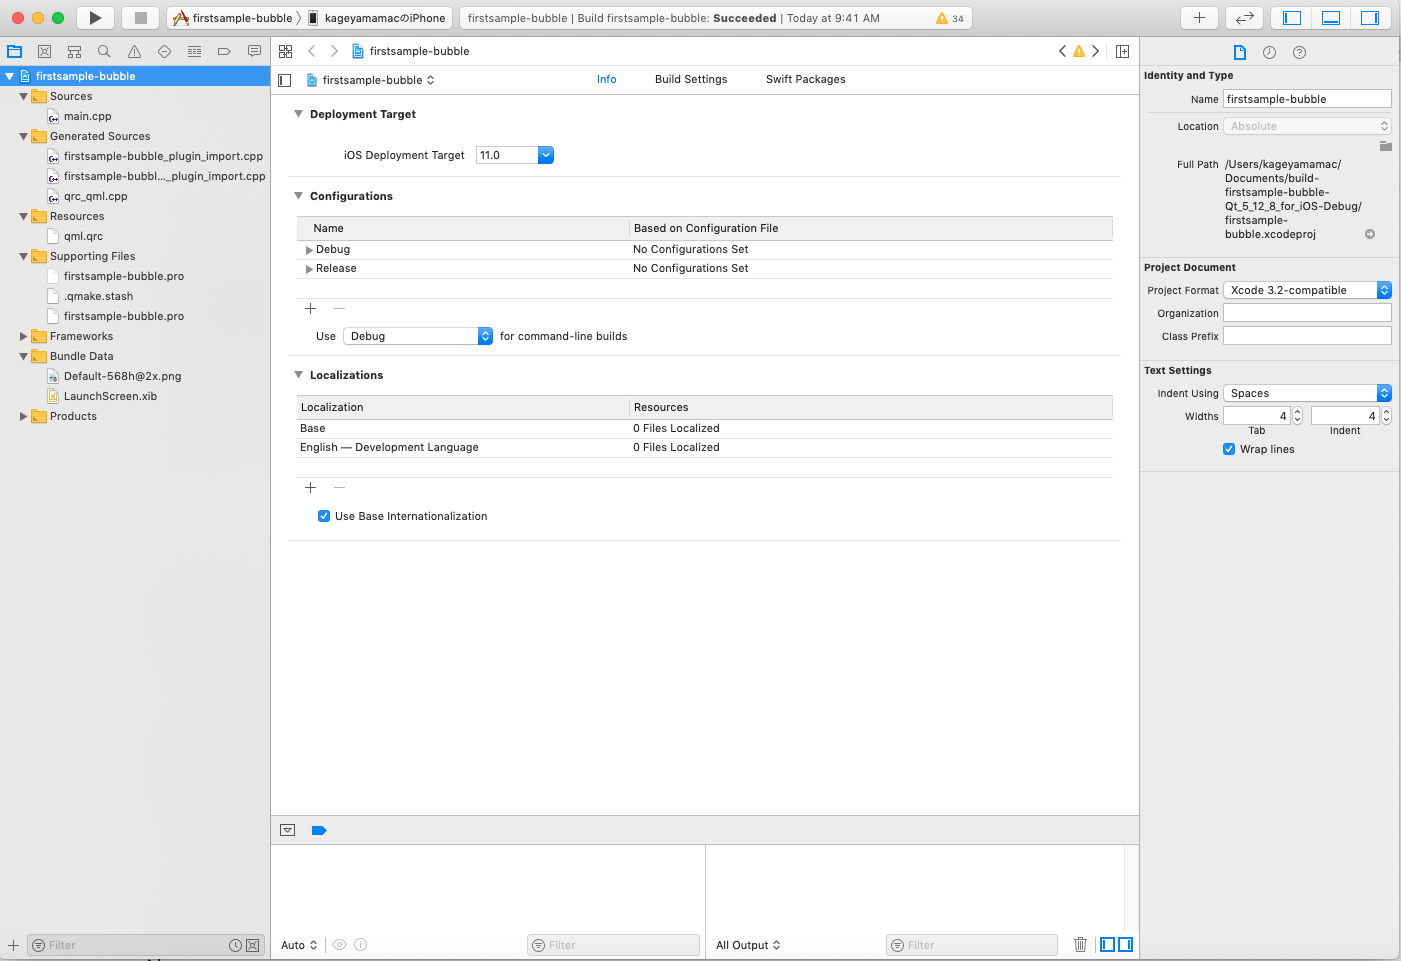
Task: Open the Indent Using dropdown
Action: (x=1307, y=393)
